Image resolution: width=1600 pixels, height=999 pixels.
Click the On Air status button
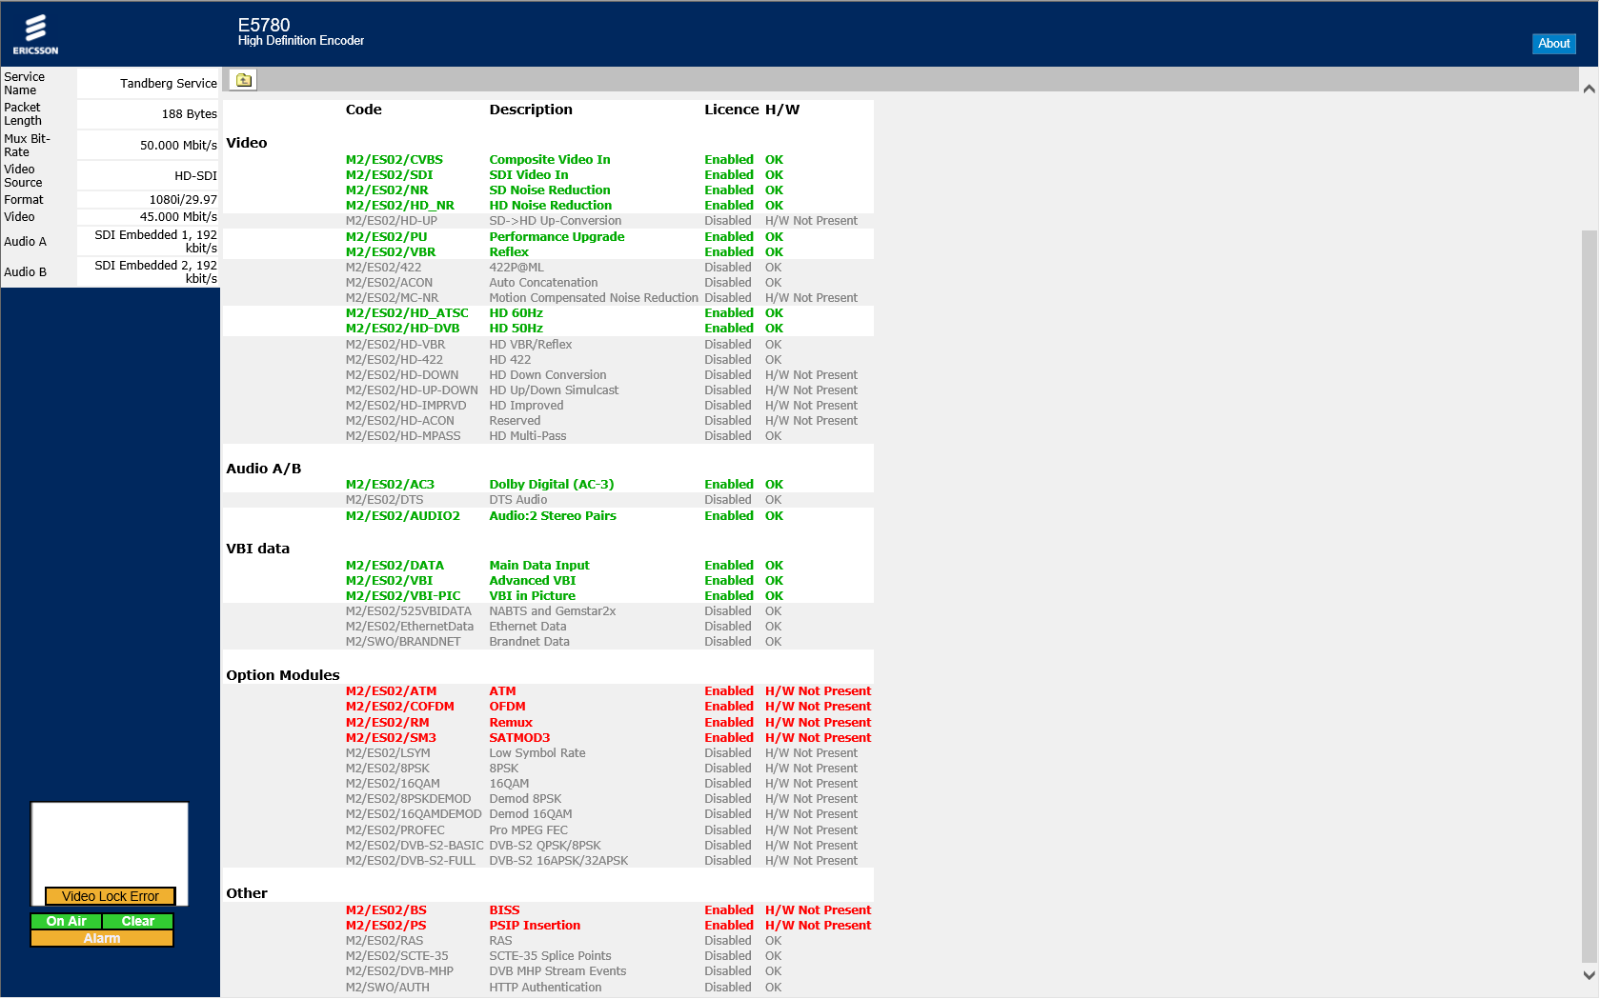point(66,921)
